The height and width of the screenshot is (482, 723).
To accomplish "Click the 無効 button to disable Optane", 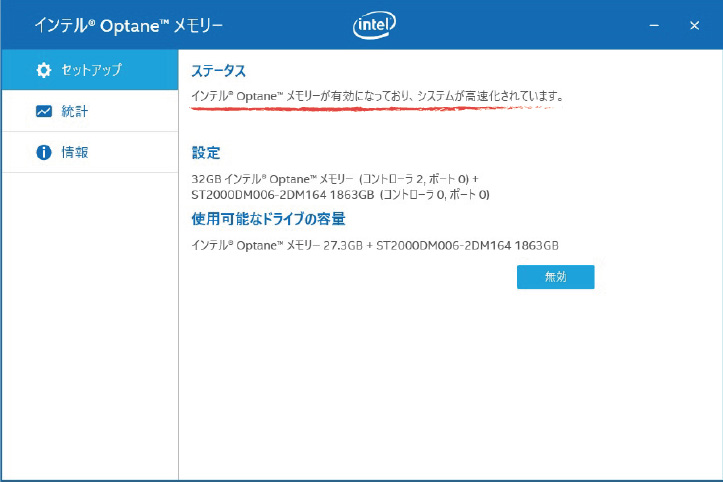I will click(x=555, y=277).
